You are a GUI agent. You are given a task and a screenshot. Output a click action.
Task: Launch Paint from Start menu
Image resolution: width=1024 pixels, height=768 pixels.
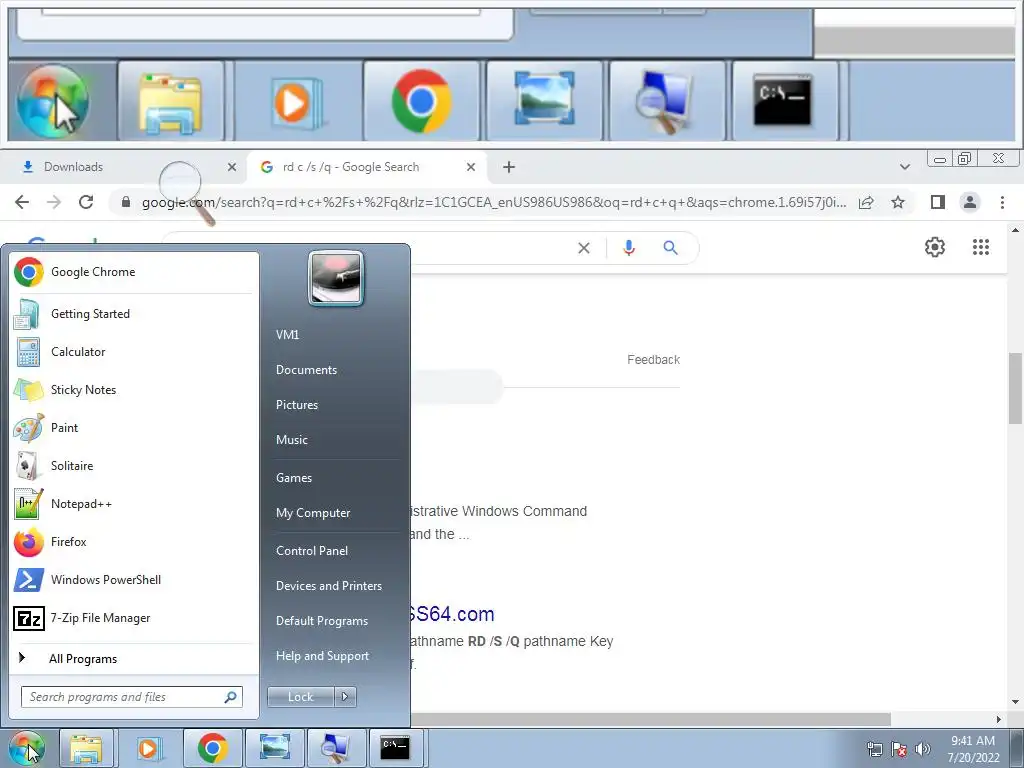coord(134,428)
